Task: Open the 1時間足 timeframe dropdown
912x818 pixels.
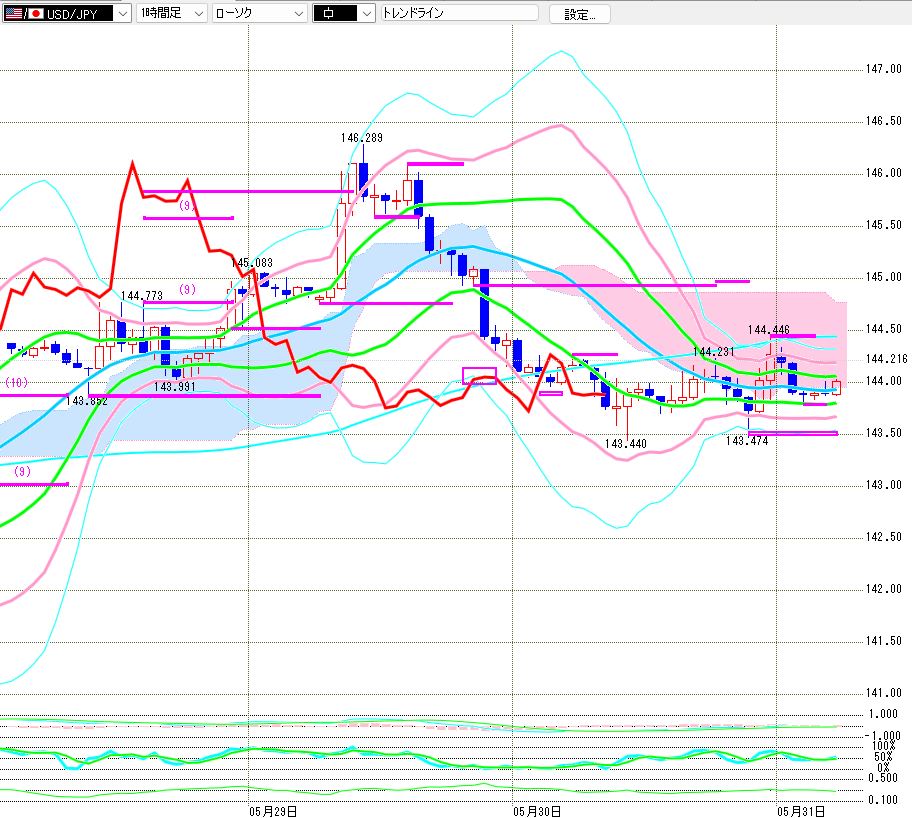Action: point(172,13)
